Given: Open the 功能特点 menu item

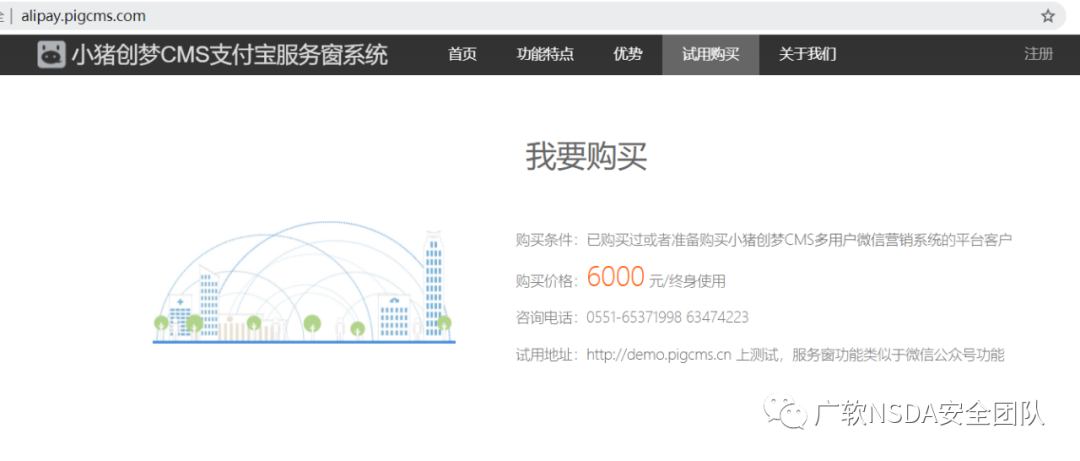Looking at the screenshot, I should coord(545,54).
